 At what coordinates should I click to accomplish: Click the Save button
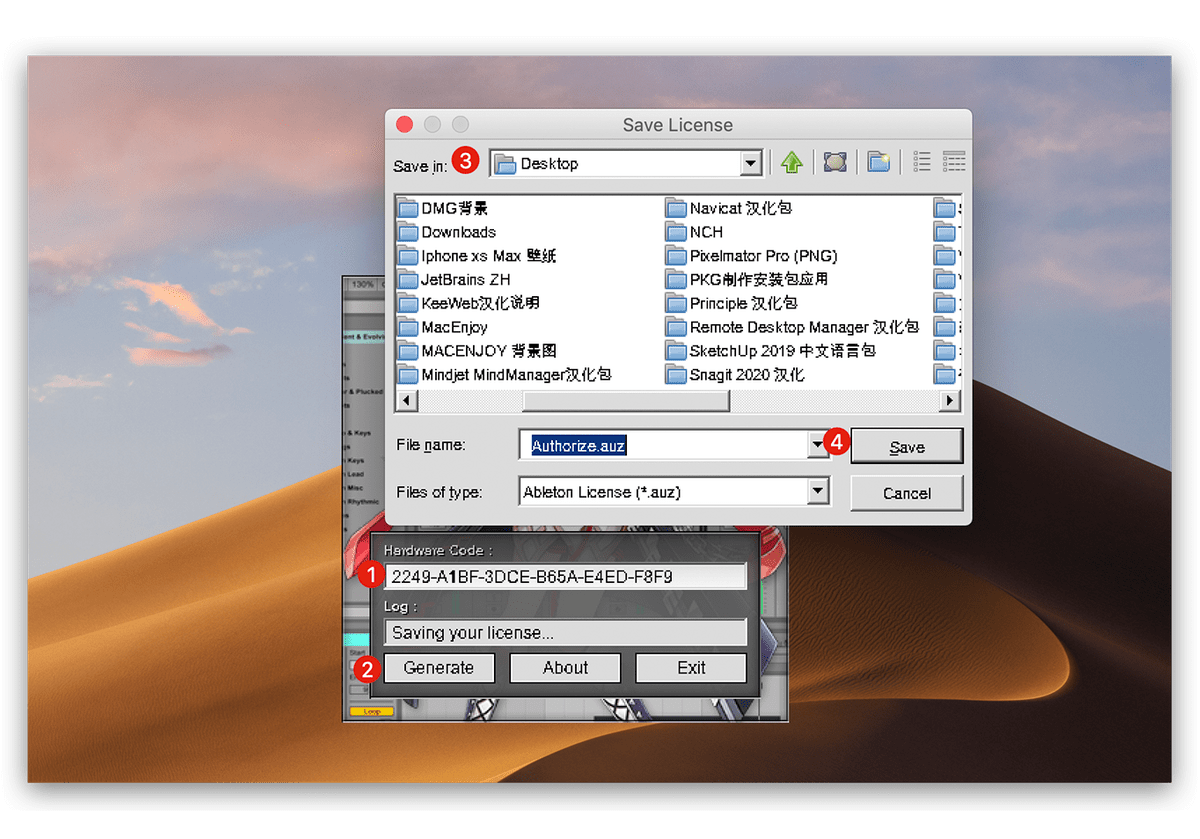(x=907, y=447)
